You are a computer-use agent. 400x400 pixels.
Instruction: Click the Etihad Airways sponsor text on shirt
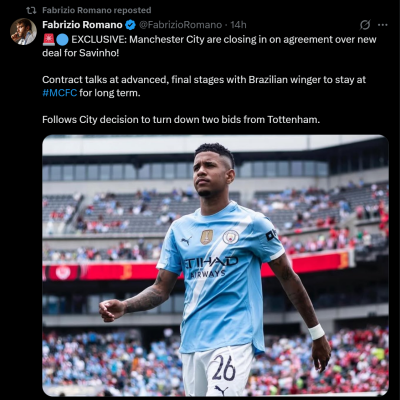[210, 267]
